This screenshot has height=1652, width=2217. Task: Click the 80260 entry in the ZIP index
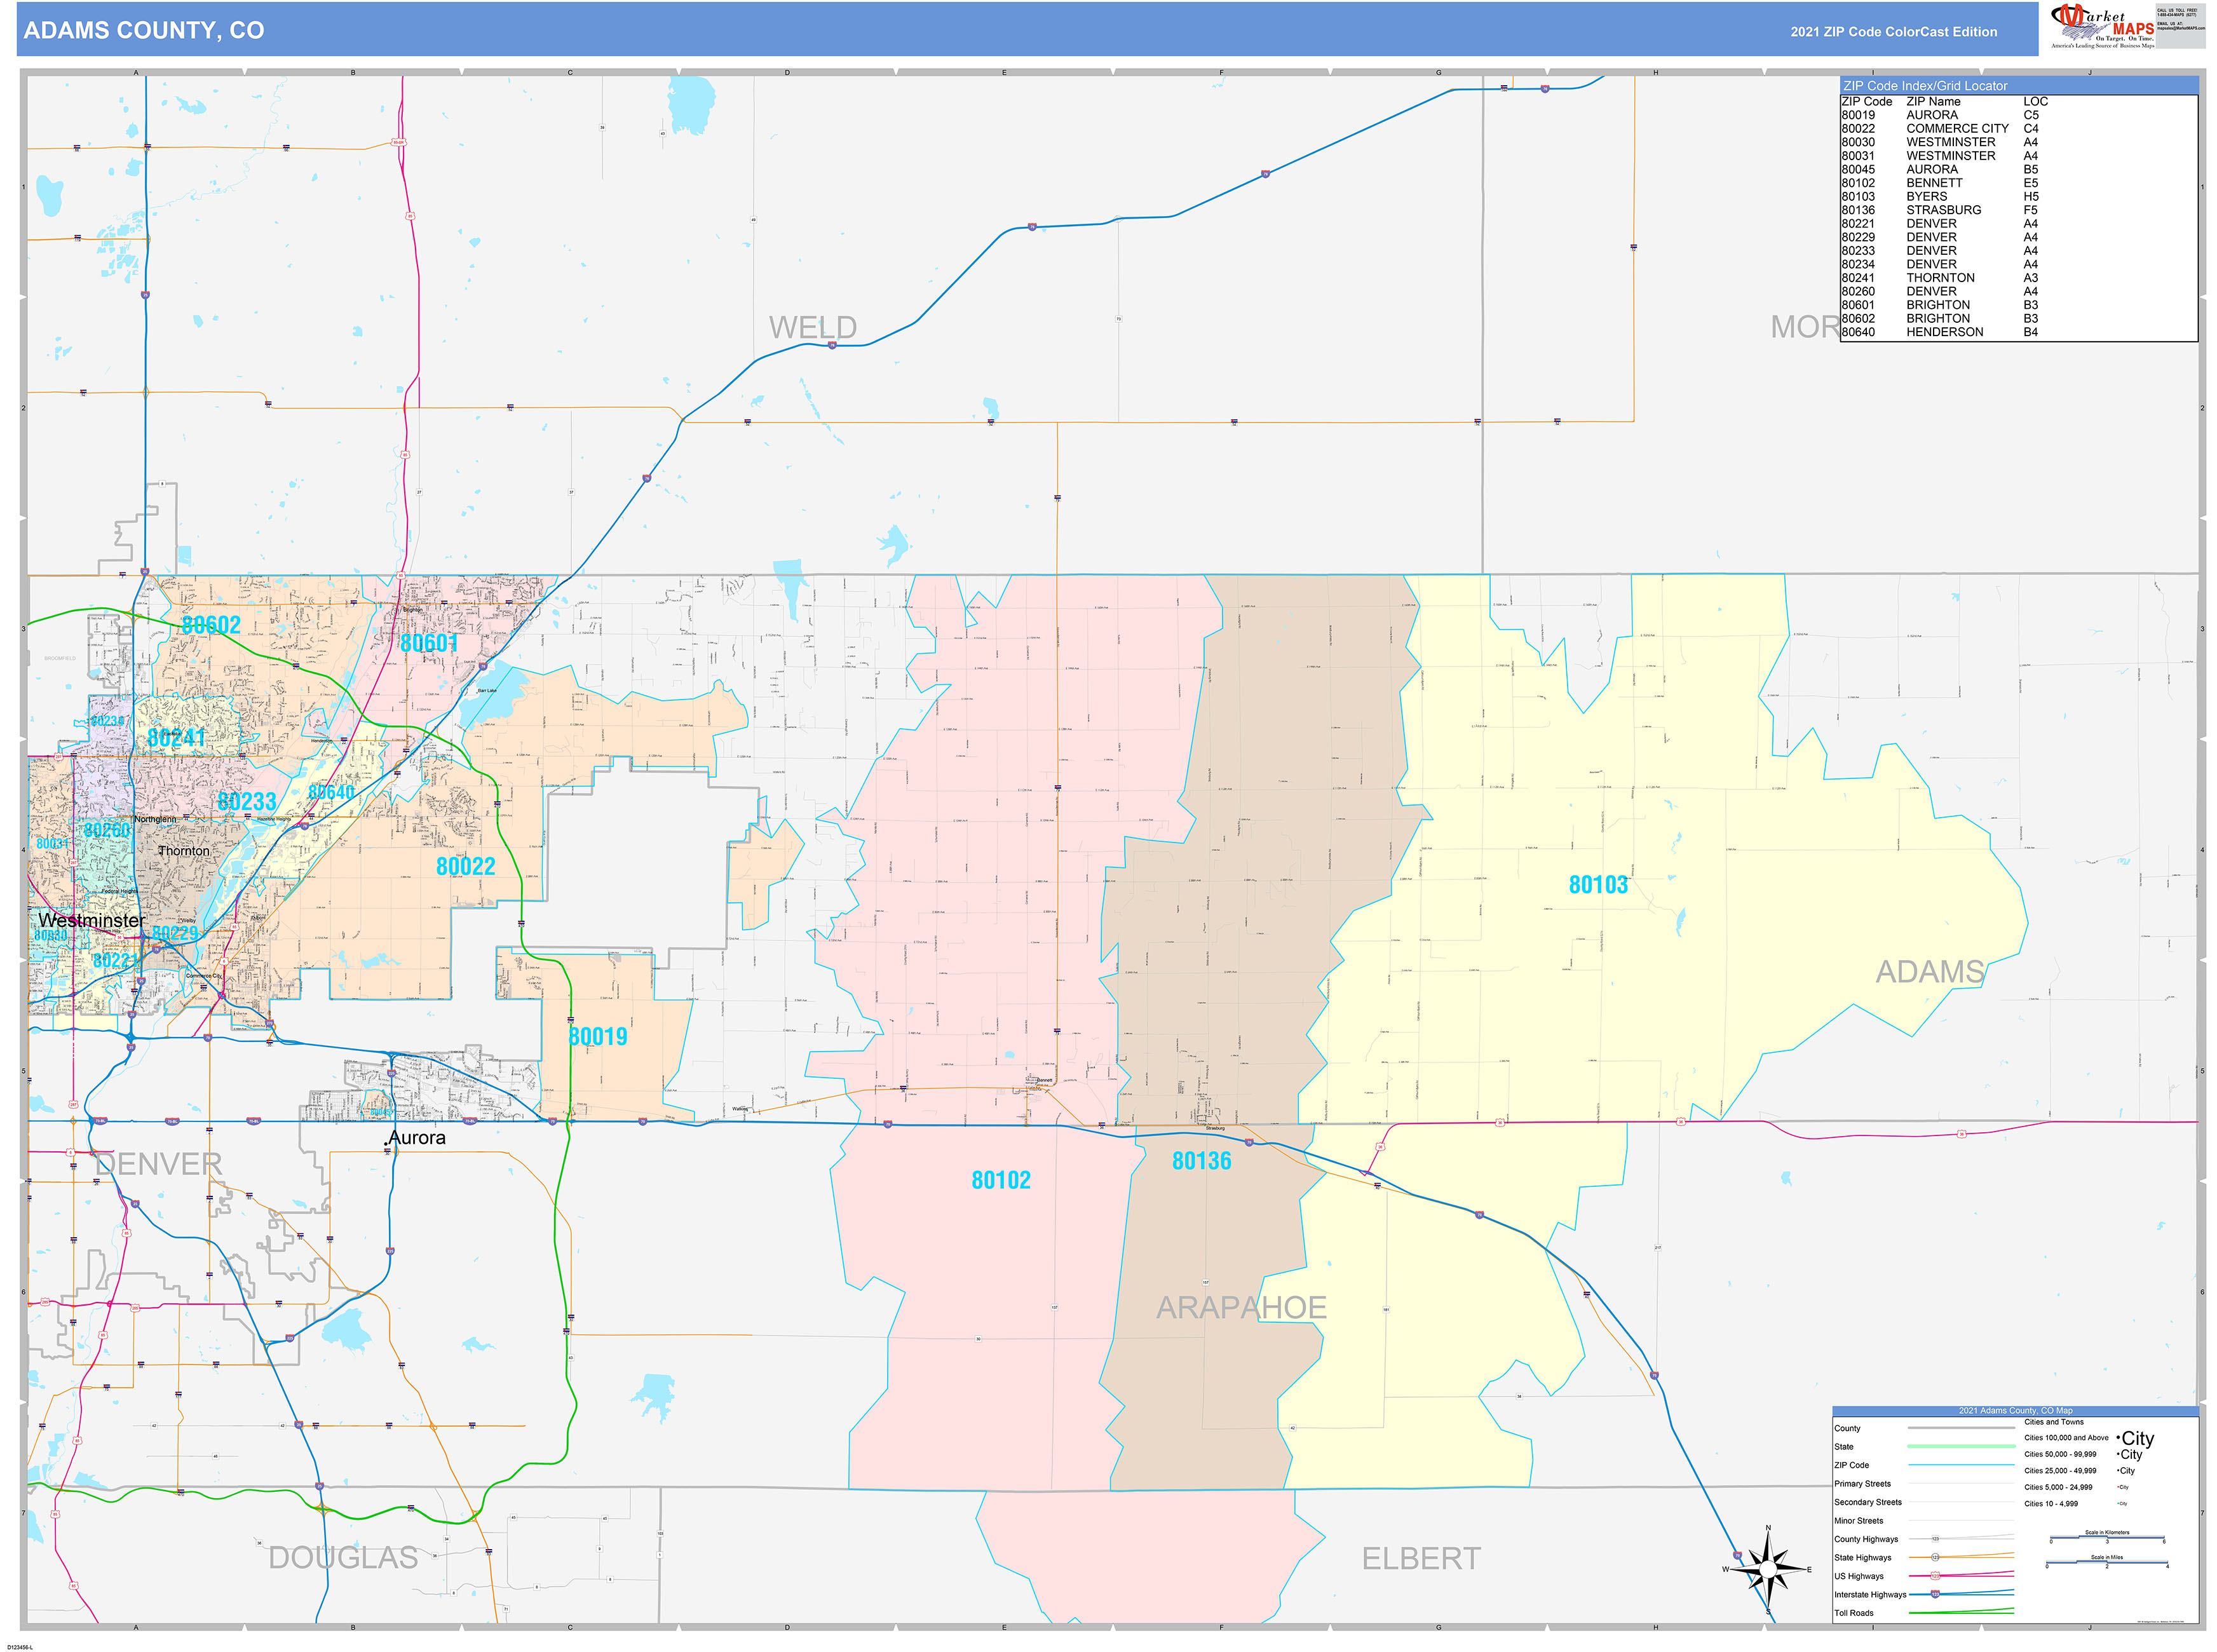point(1858,292)
